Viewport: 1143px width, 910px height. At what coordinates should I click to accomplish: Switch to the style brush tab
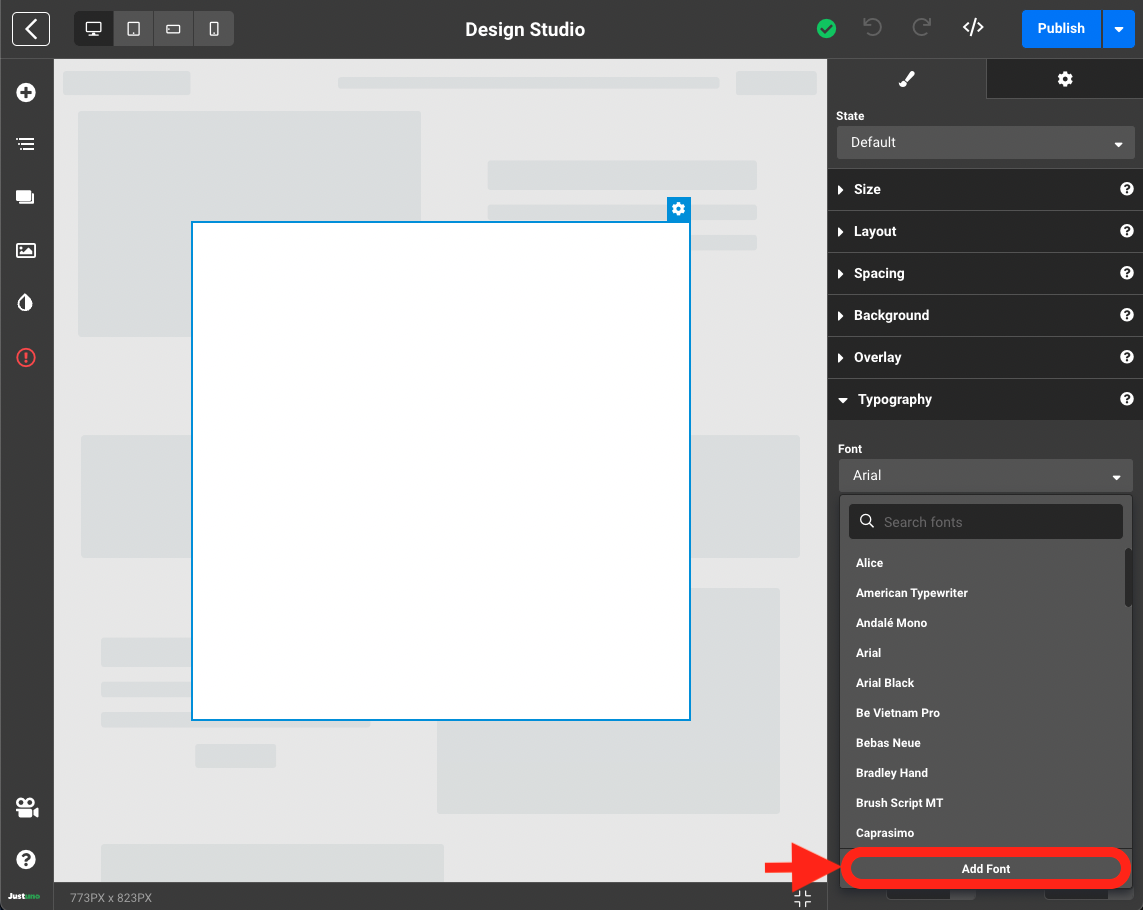(x=907, y=79)
